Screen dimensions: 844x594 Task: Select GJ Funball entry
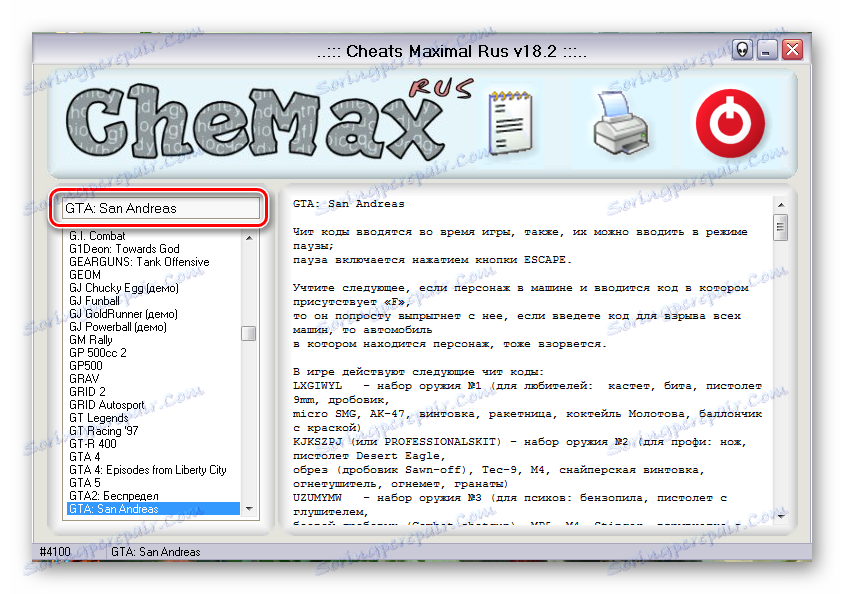point(94,301)
